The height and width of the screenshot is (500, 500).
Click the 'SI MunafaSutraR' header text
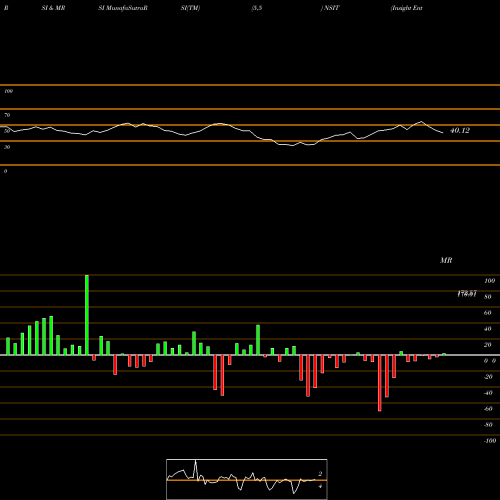123,8
